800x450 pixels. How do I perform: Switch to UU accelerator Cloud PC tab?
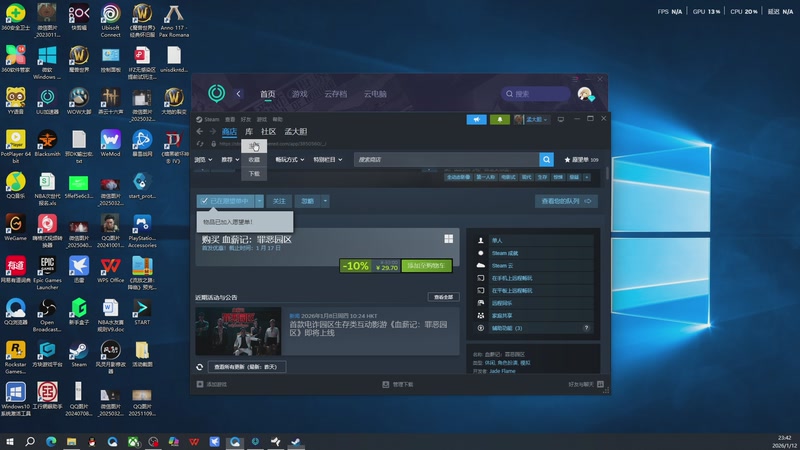click(x=375, y=94)
